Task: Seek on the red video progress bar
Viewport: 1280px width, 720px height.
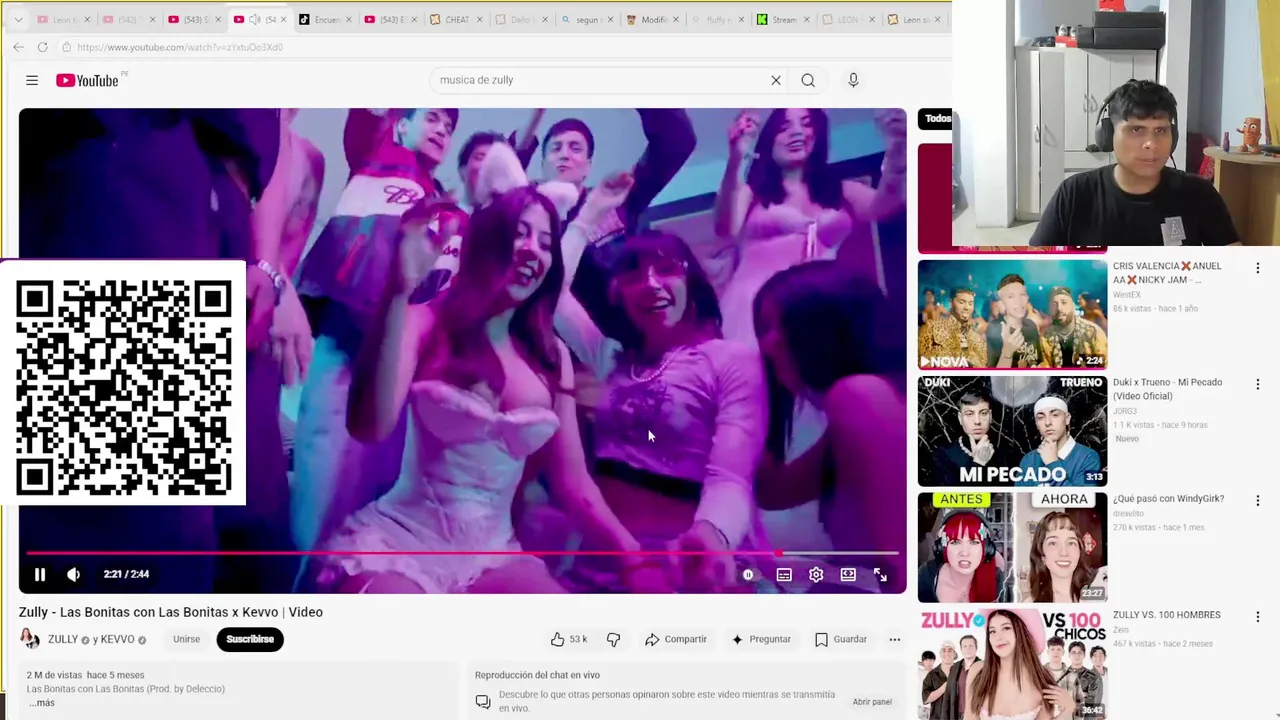Action: click(x=462, y=553)
